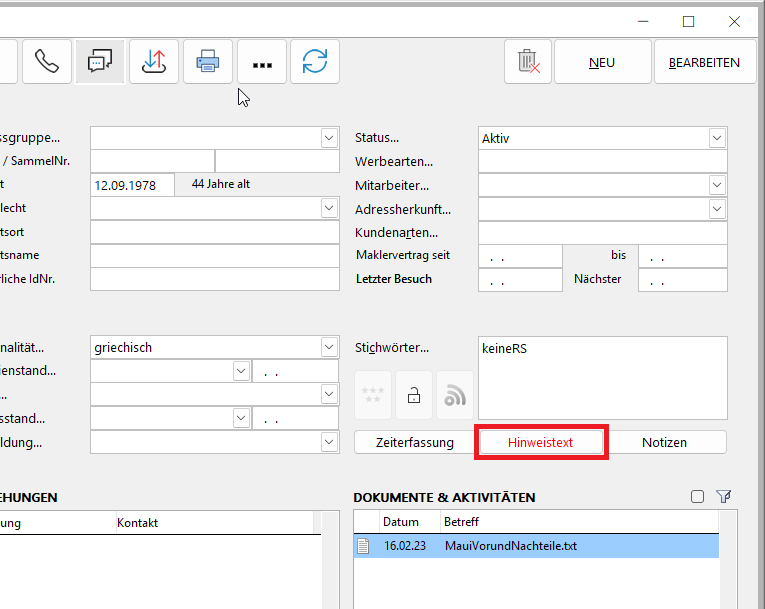765x609 pixels.
Task: Click the RSS feed icon
Action: [x=455, y=396]
